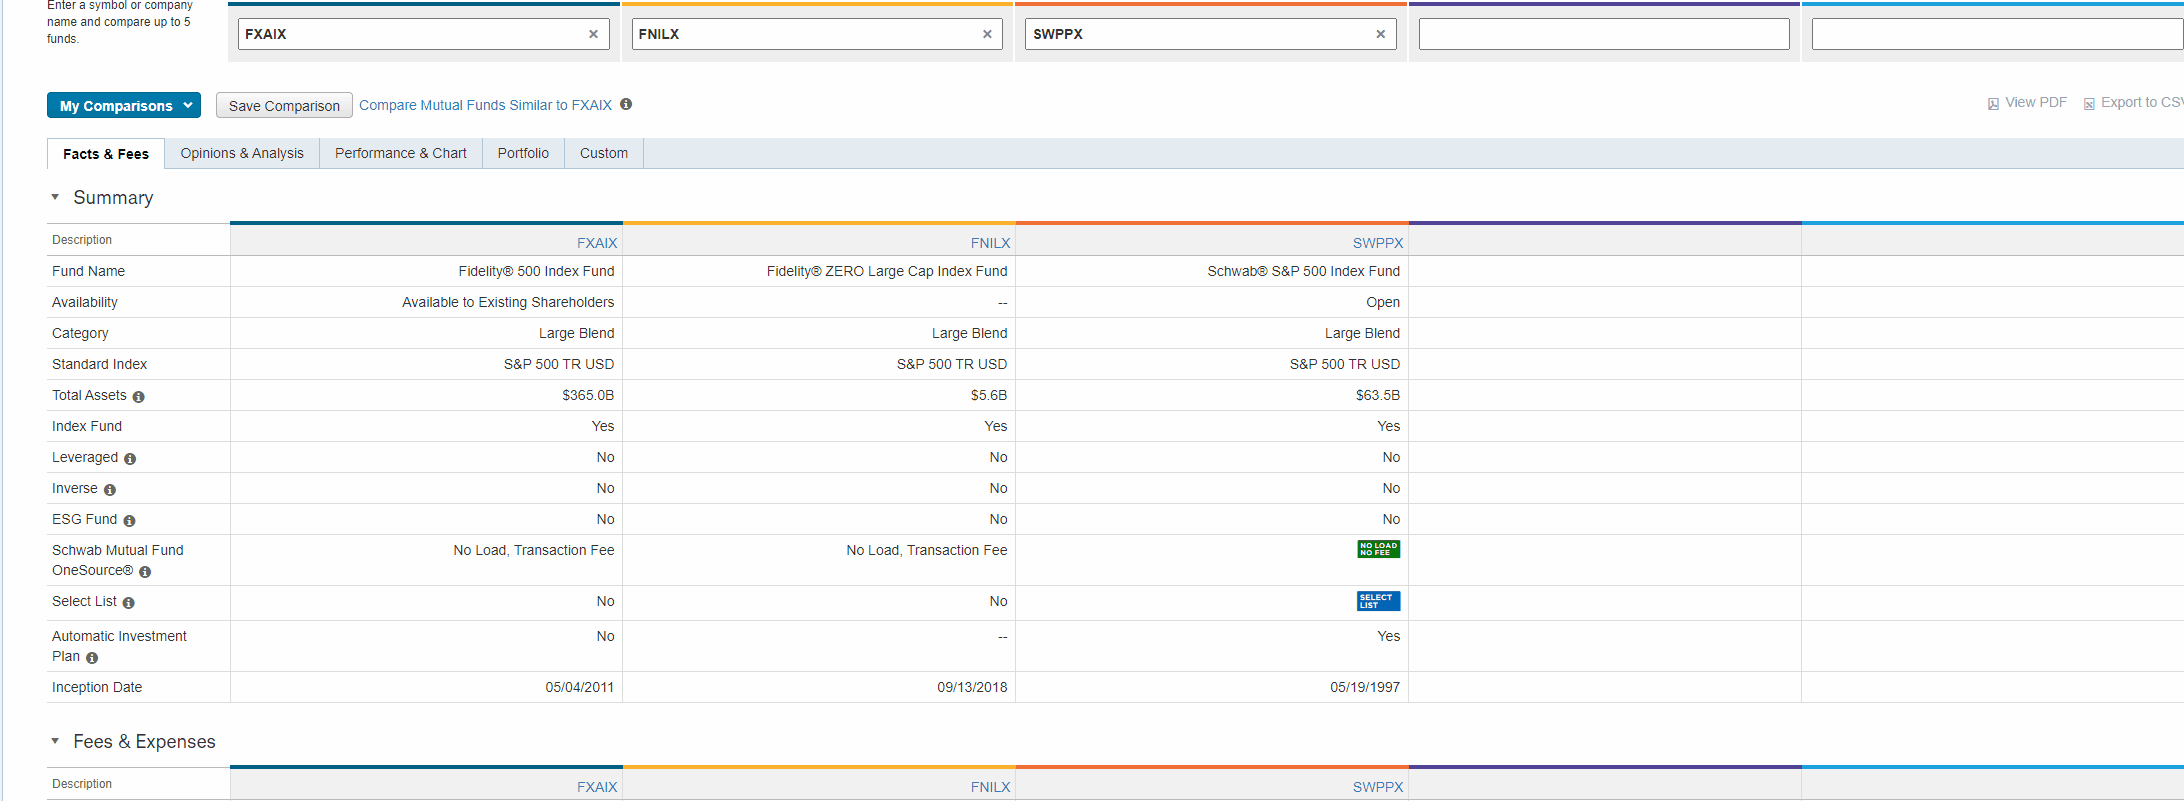Open Compare Mutual Funds Similar to FXAIX
This screenshot has width=2184, height=801.
click(x=485, y=105)
